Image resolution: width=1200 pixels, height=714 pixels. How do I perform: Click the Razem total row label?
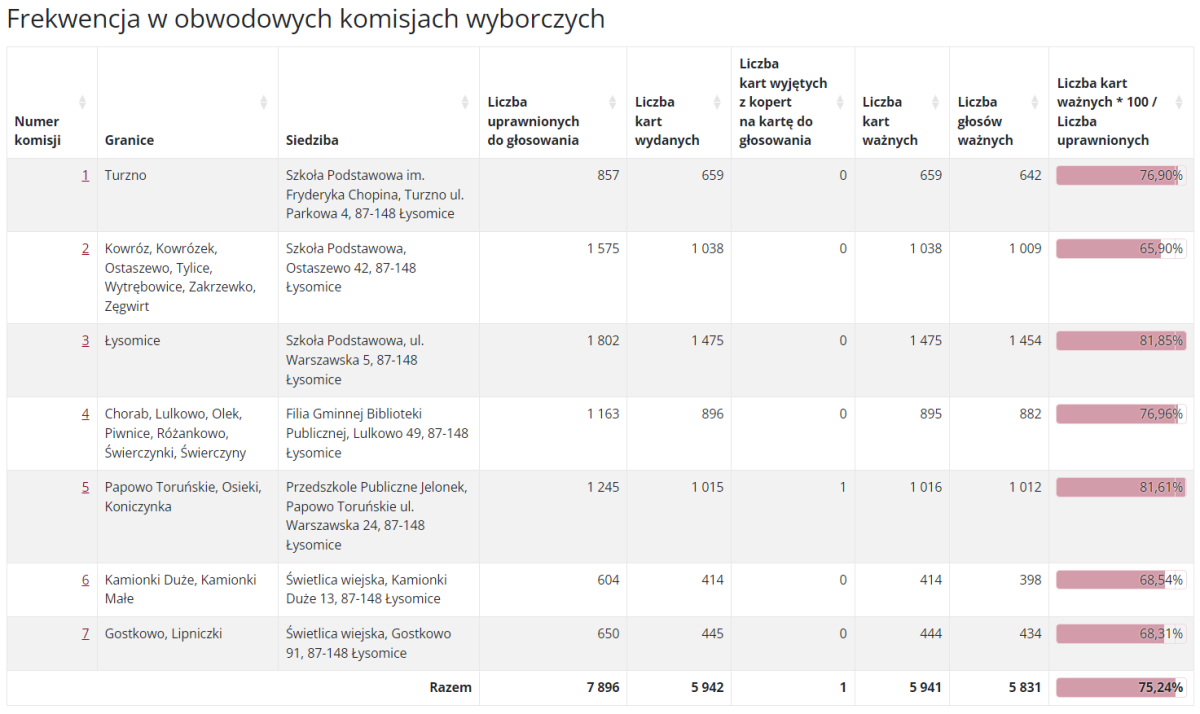pos(450,688)
